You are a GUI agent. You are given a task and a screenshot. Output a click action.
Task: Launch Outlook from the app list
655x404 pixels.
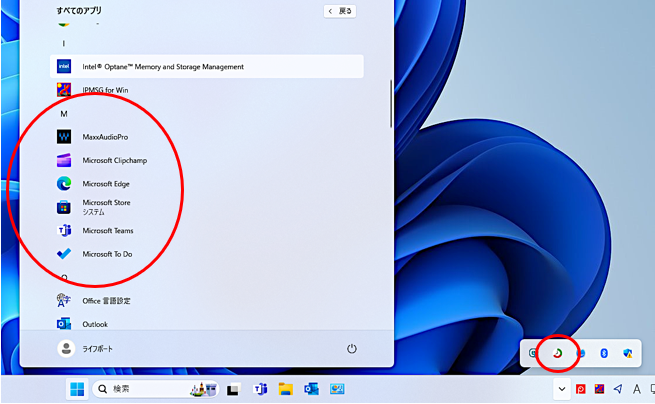coord(207,324)
